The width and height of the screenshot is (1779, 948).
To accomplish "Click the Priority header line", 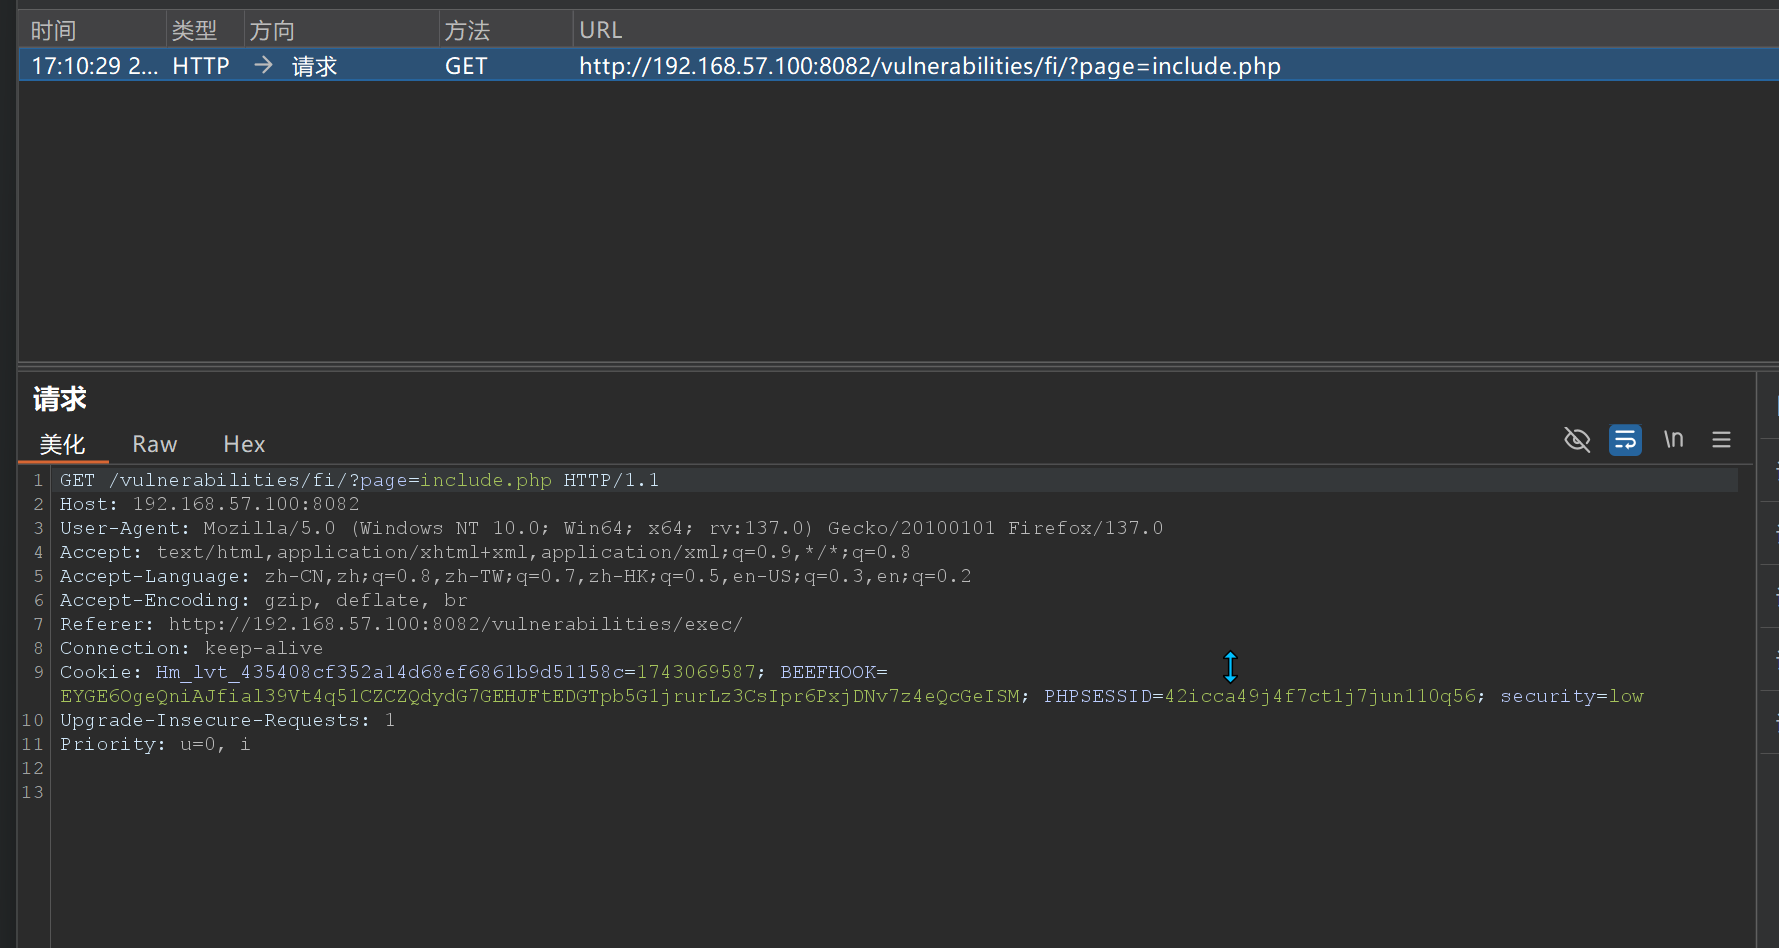I will 155,744.
